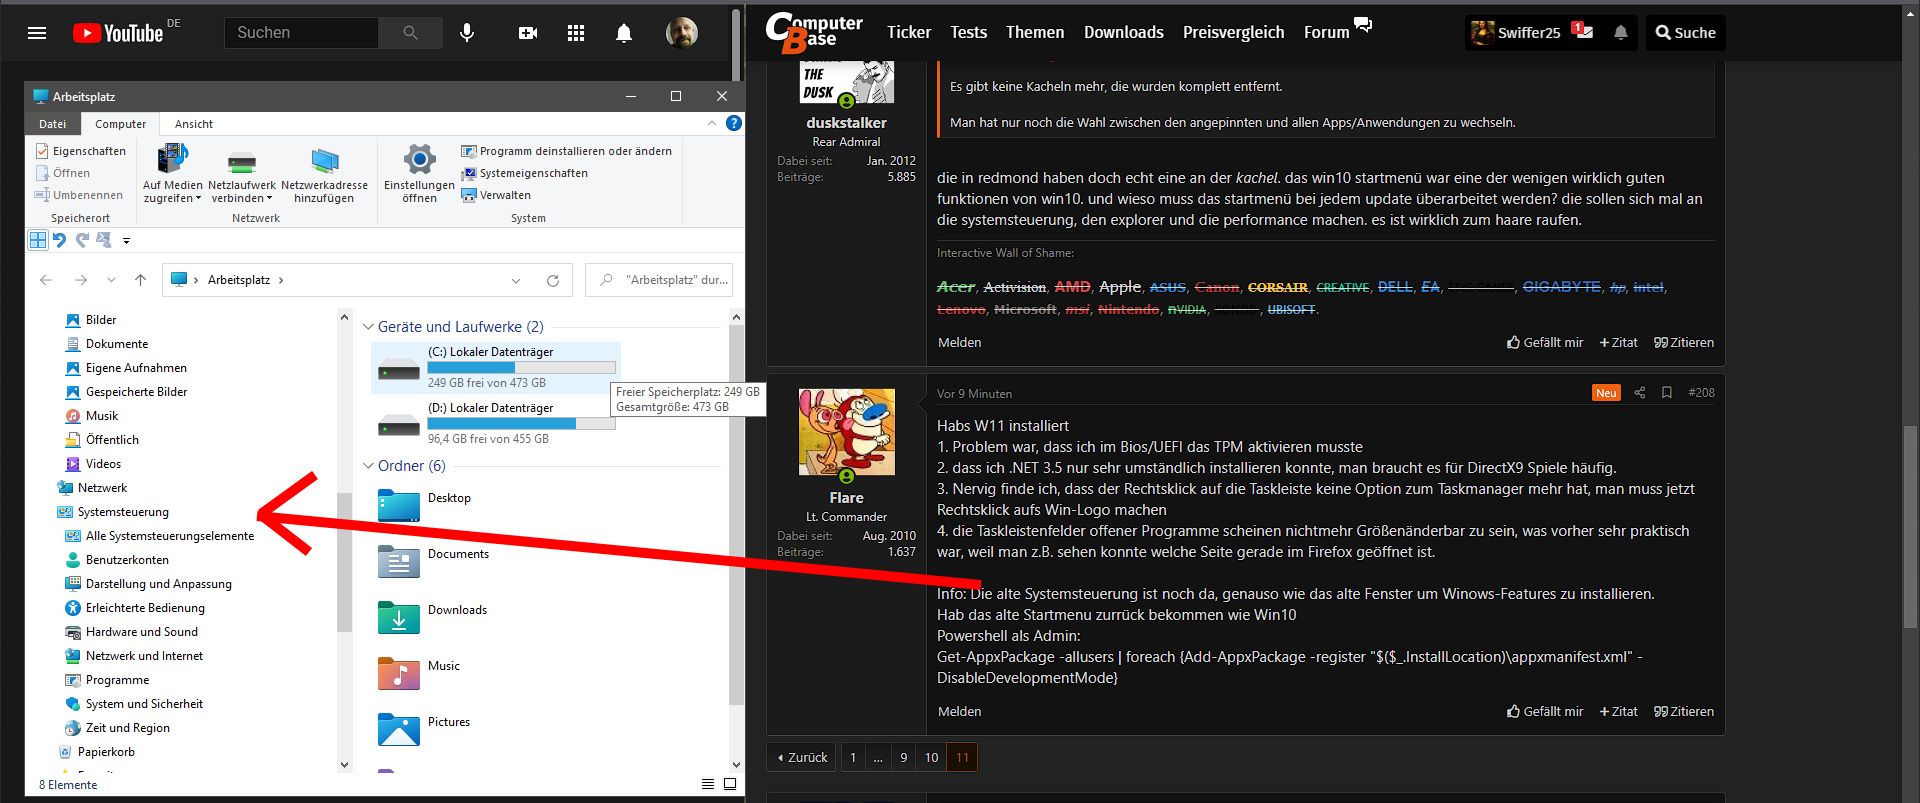1920x803 pixels.
Task: Go up one folder level in Explorer
Action: pyautogui.click(x=140, y=280)
